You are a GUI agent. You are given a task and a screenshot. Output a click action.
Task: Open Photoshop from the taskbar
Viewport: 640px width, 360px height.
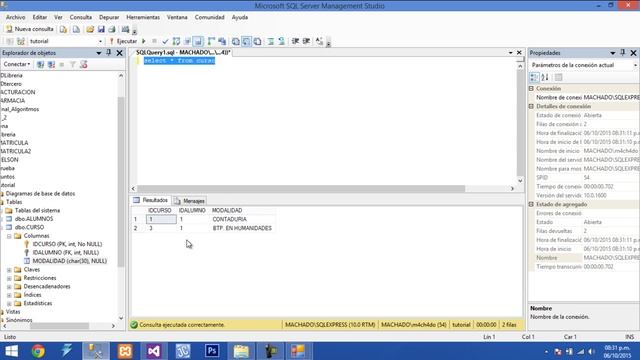tap(212, 351)
